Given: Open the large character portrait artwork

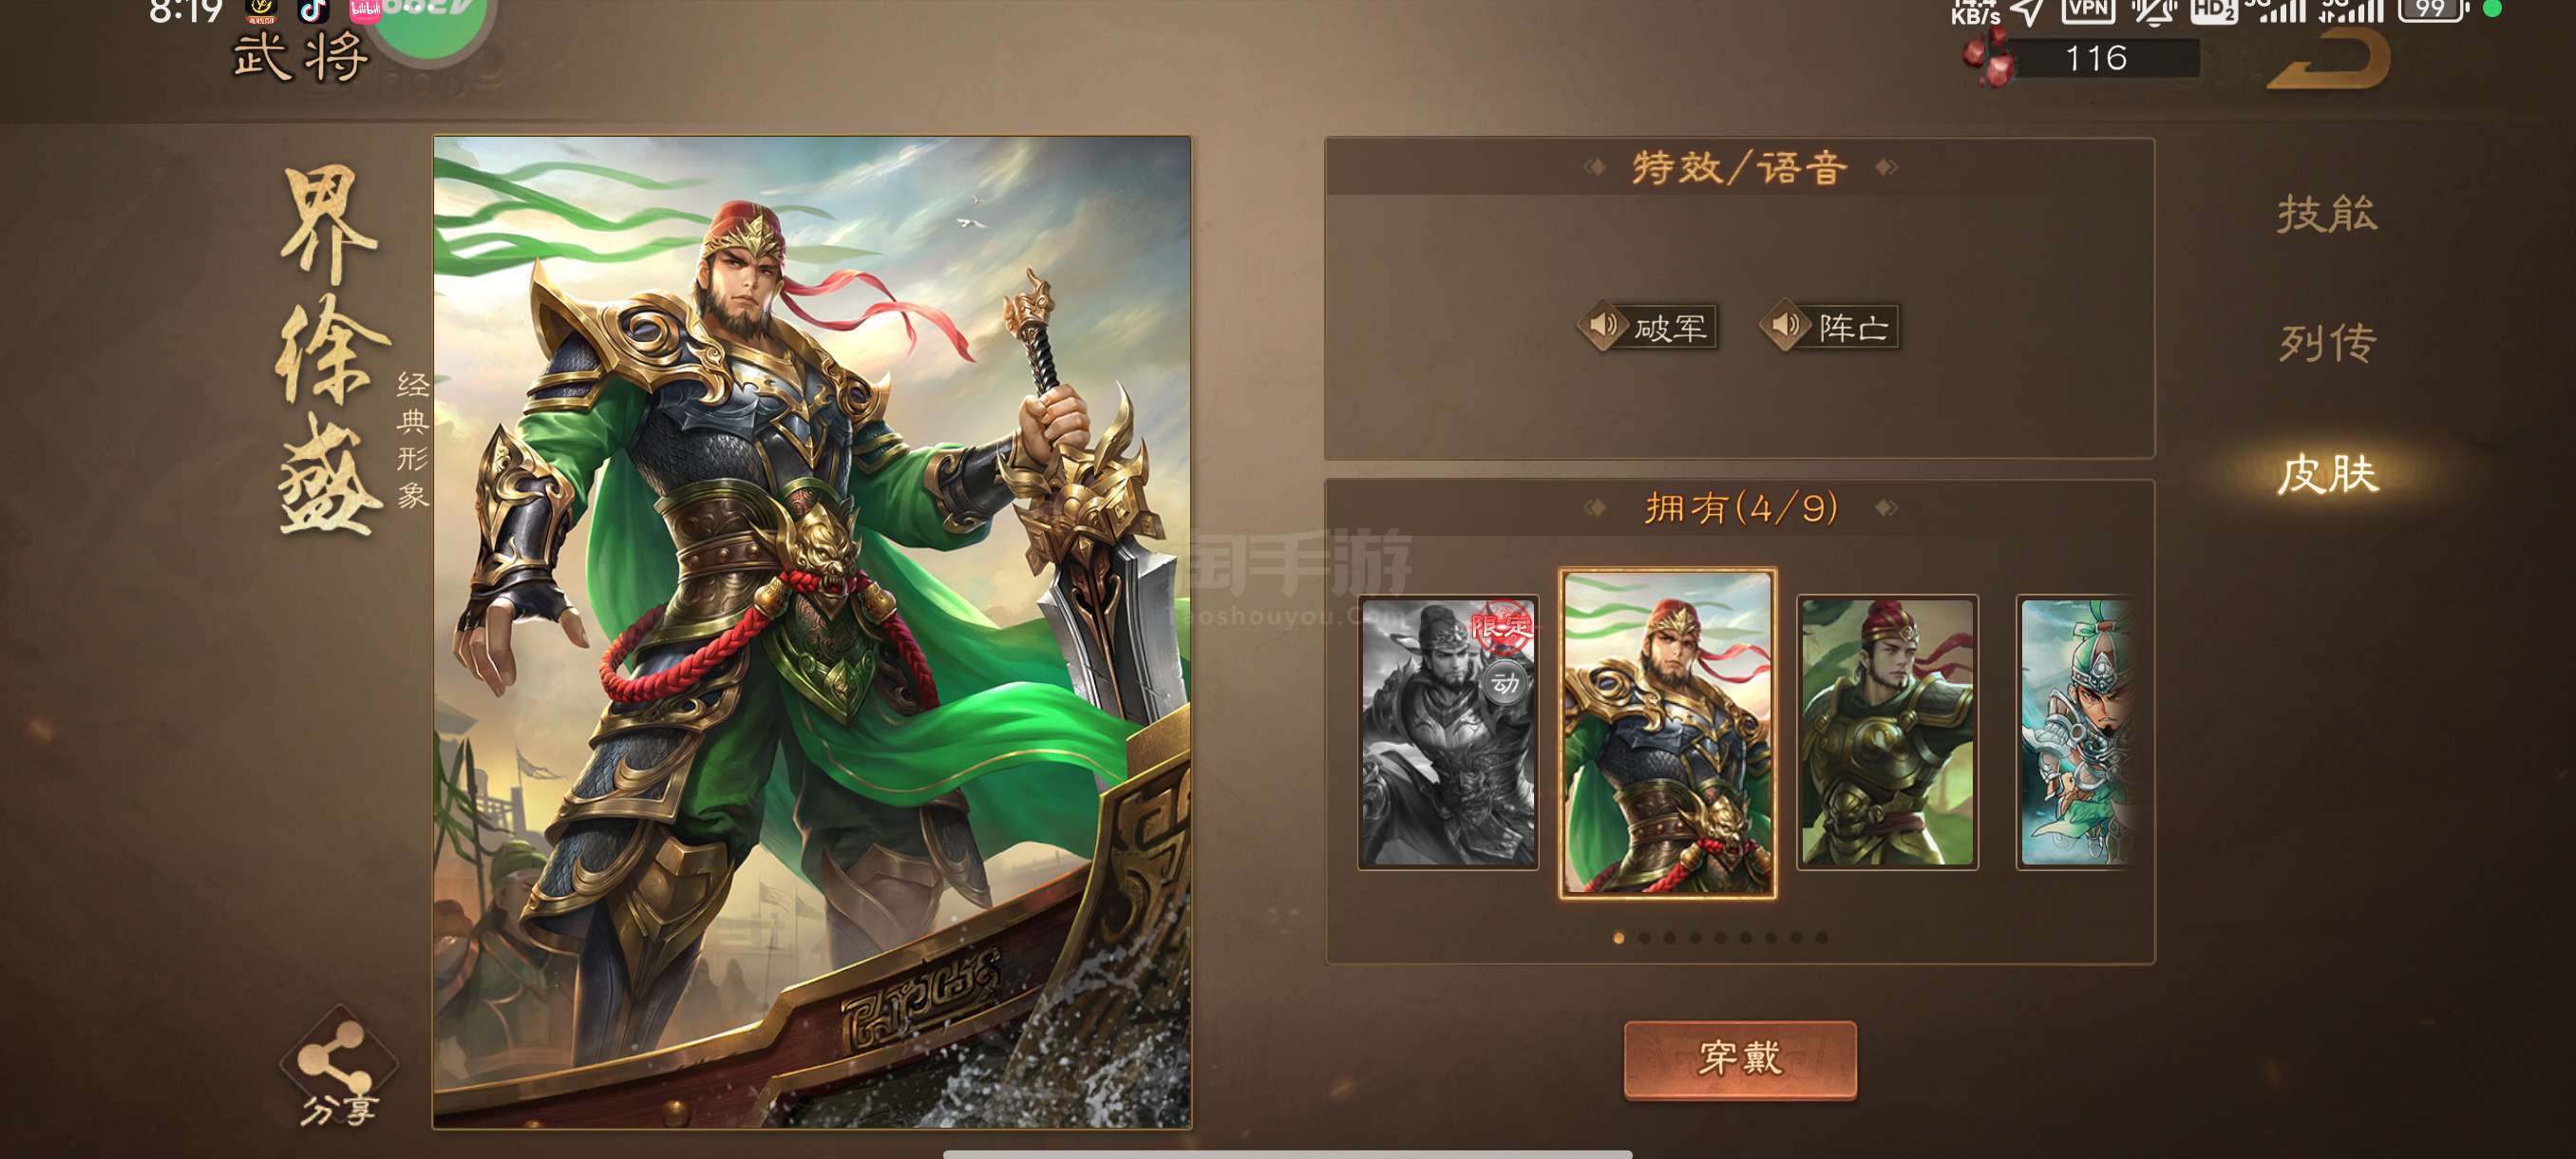Looking at the screenshot, I should tap(812, 632).
